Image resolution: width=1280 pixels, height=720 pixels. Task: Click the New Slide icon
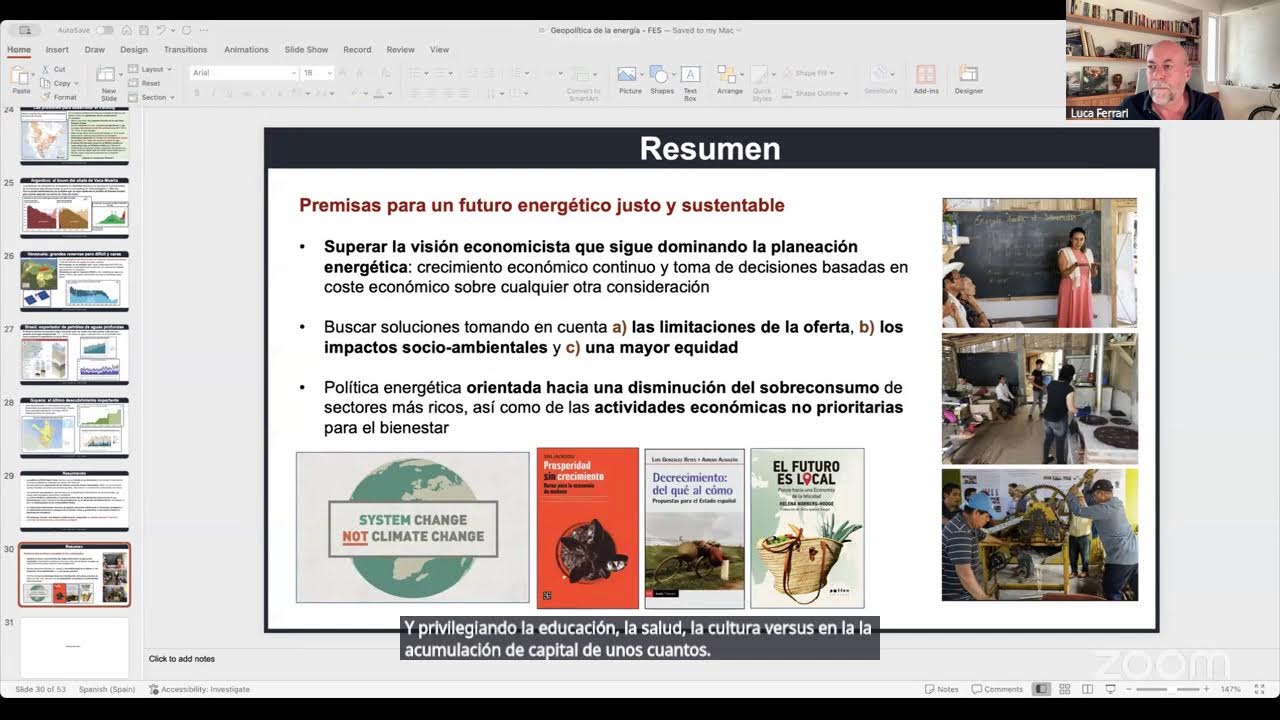pyautogui.click(x=106, y=74)
